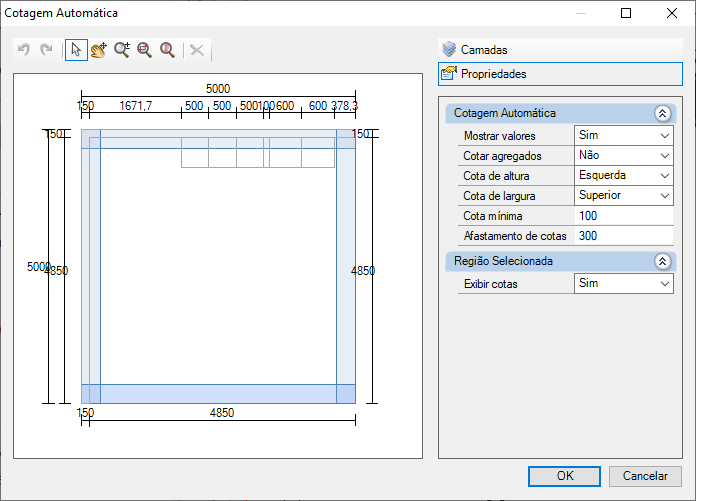Click the Afastamento de cotas value field

(624, 236)
